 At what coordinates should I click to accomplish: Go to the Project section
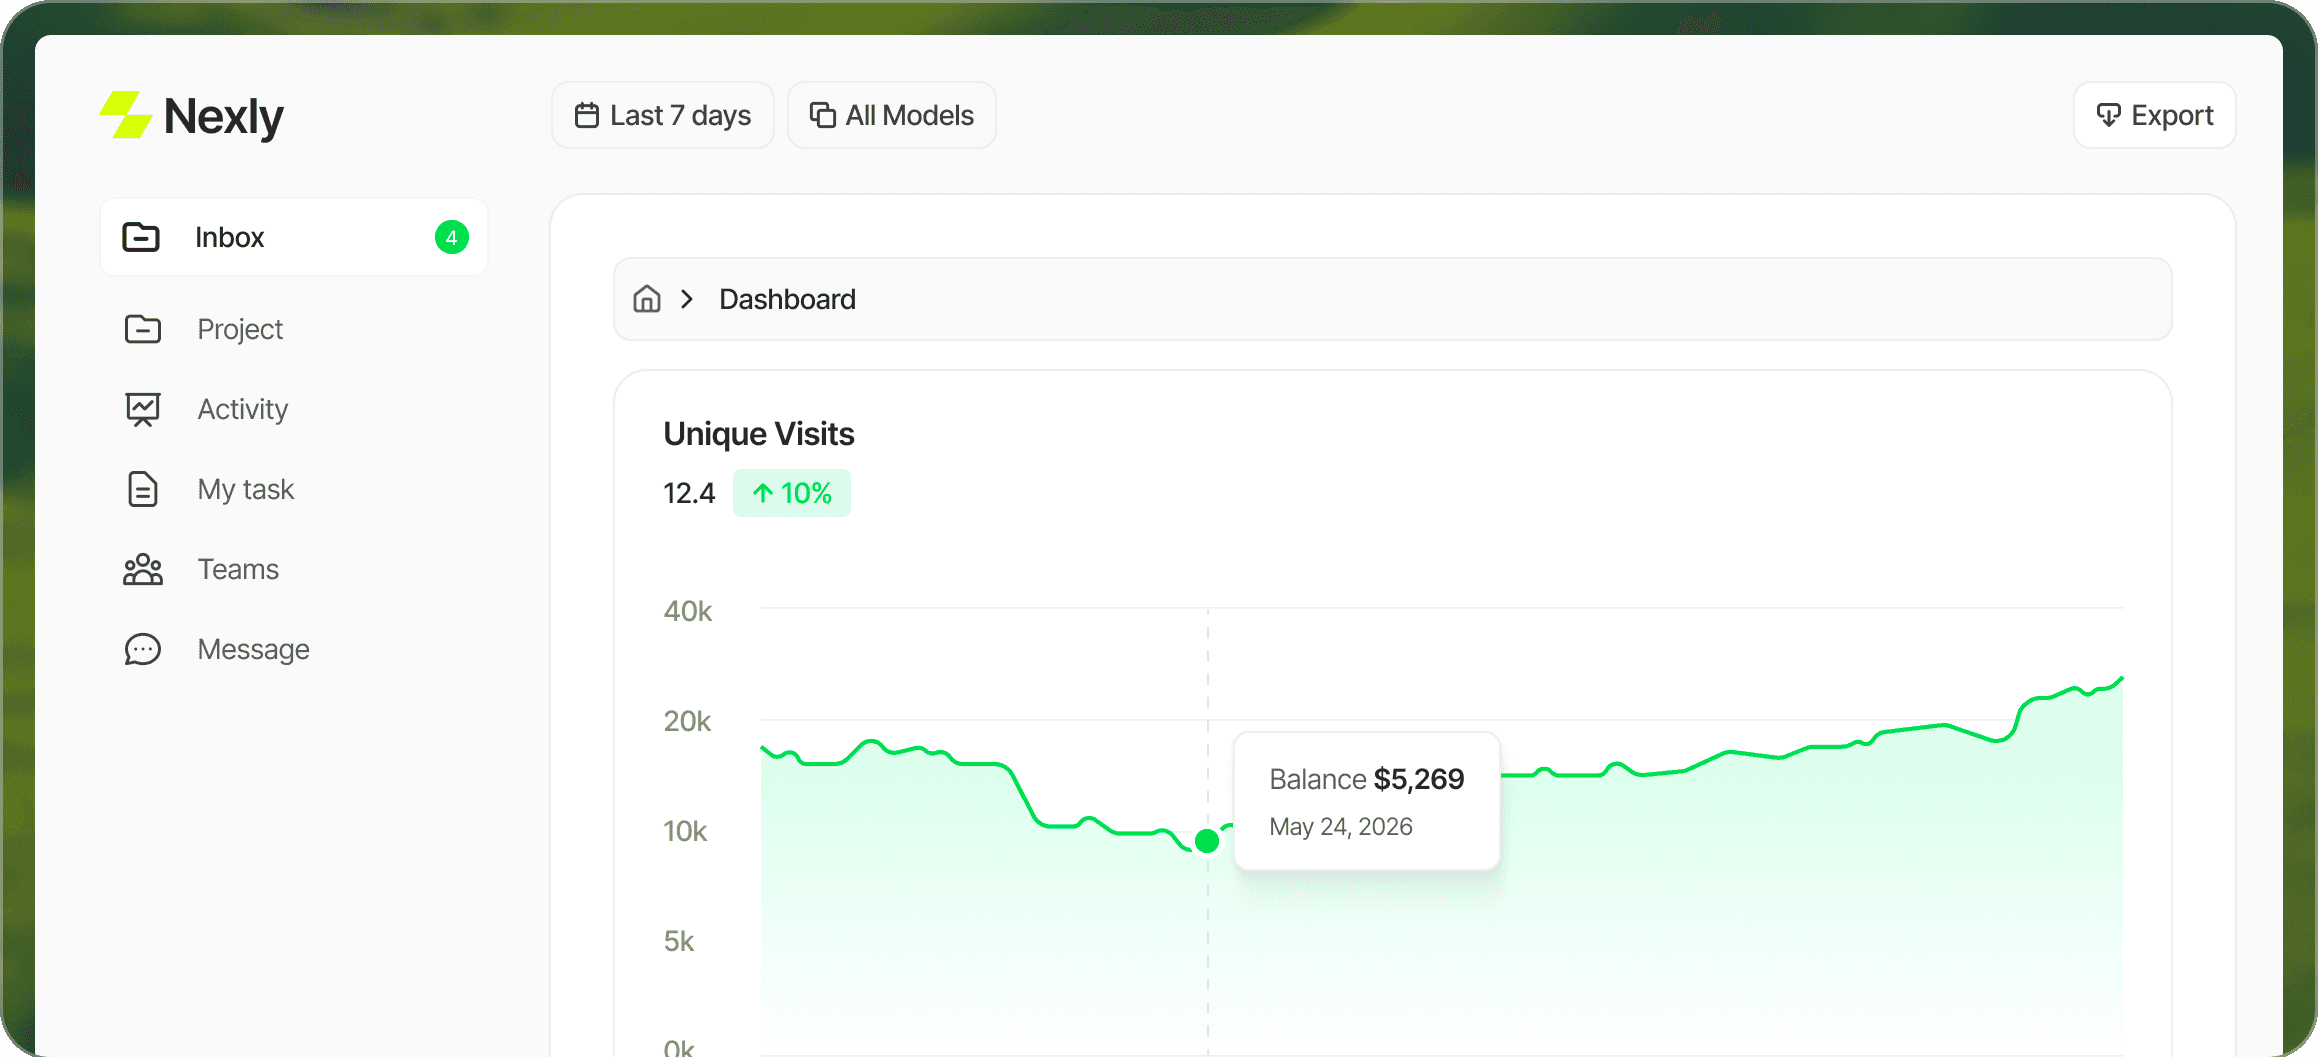[x=240, y=329]
